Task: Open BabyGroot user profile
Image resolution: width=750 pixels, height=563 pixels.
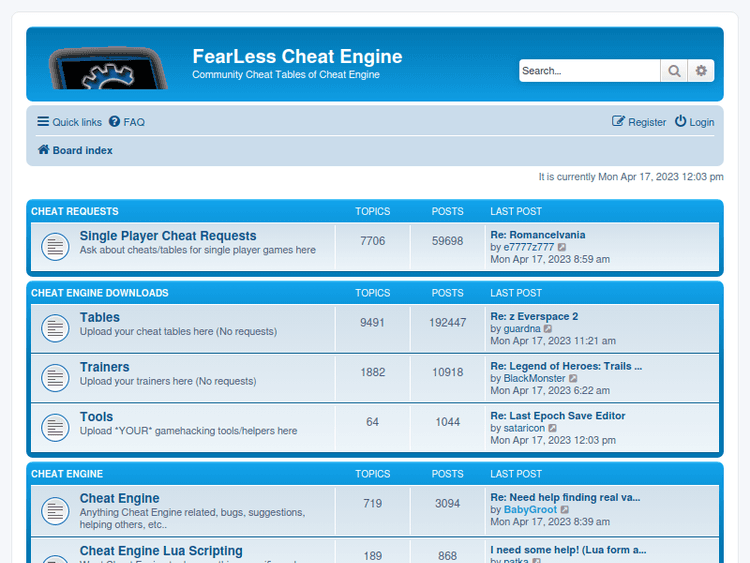Action: click(x=530, y=509)
